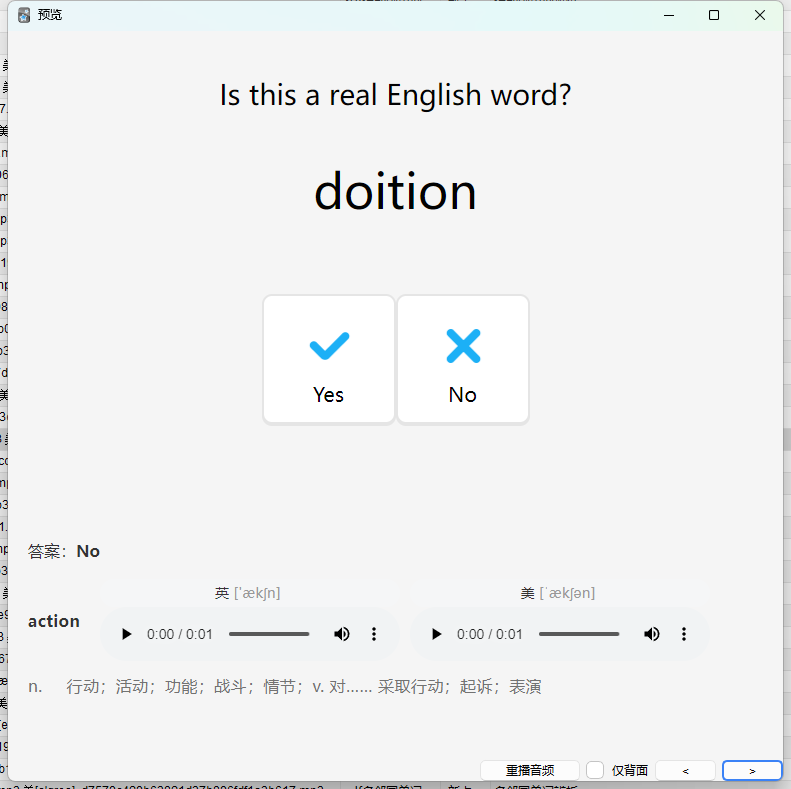Click the 'Is this a real English word?' heading
This screenshot has height=789, width=791.
pyautogui.click(x=396, y=95)
